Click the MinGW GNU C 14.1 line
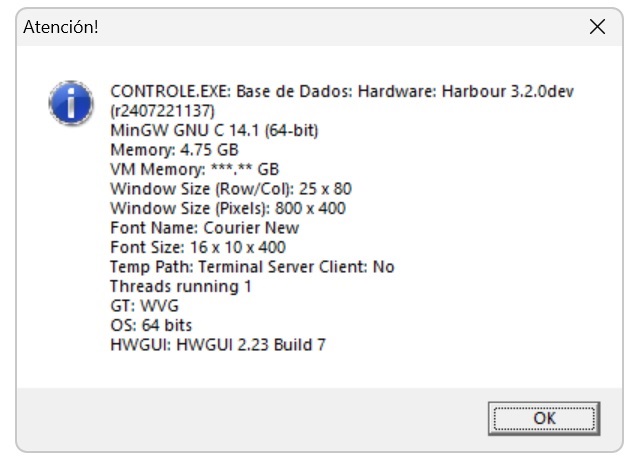Viewport: 628px width, 460px height. (x=214, y=130)
